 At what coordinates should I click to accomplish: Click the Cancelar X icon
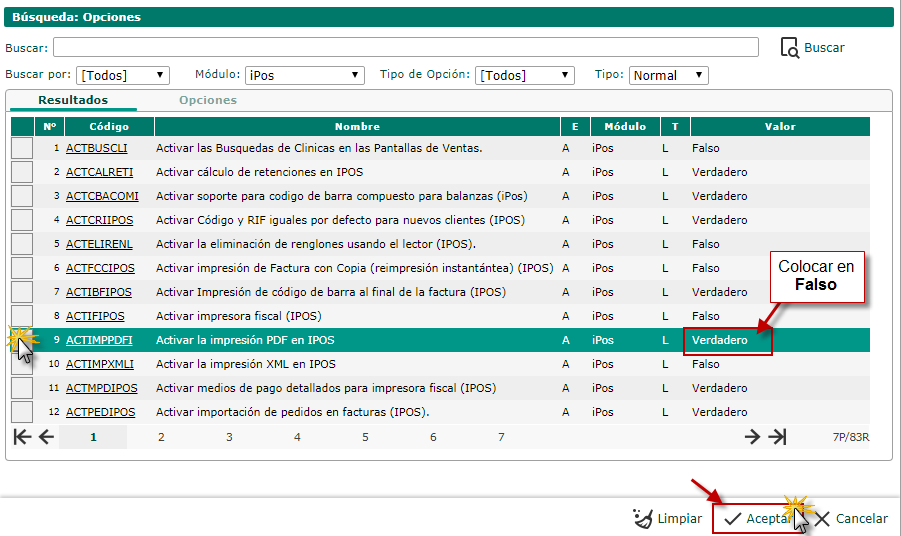pyautogui.click(x=822, y=518)
